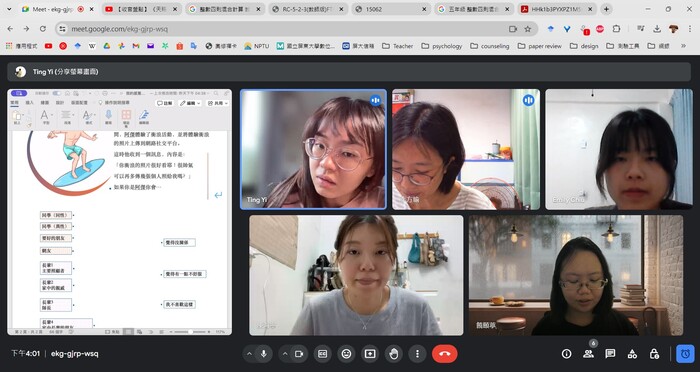Open the apps shortcut in bookmarks bar
Screen dimensions: 700x372
(x=22, y=46)
